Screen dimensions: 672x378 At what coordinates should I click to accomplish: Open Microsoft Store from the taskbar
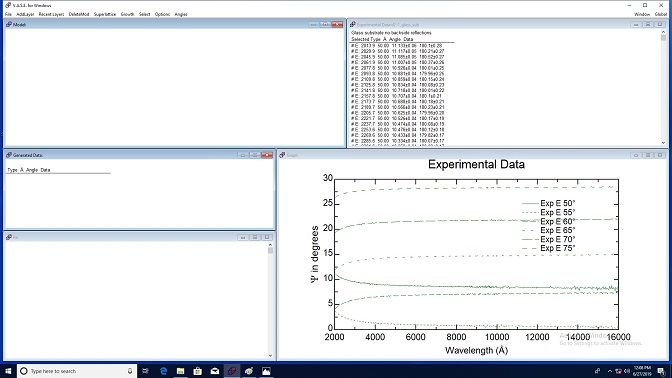(198, 371)
